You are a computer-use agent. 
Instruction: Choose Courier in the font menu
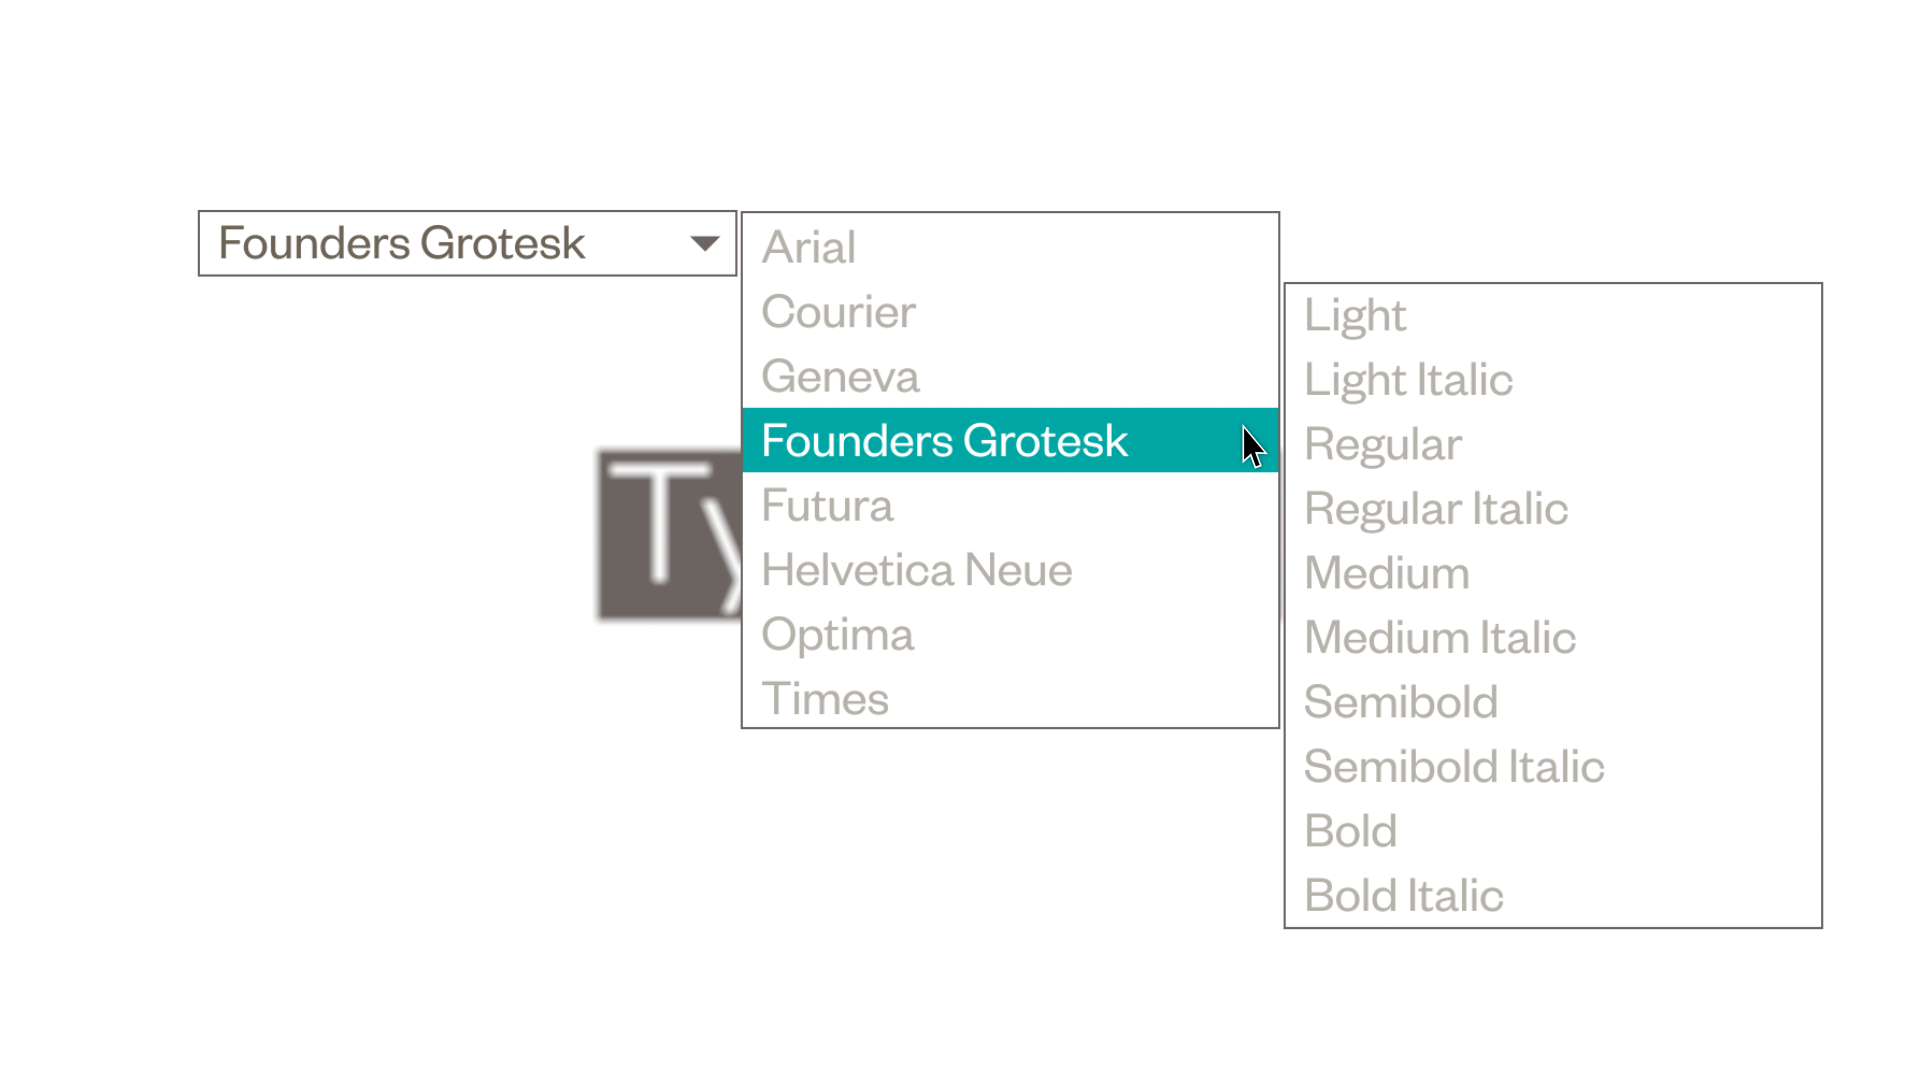1010,312
